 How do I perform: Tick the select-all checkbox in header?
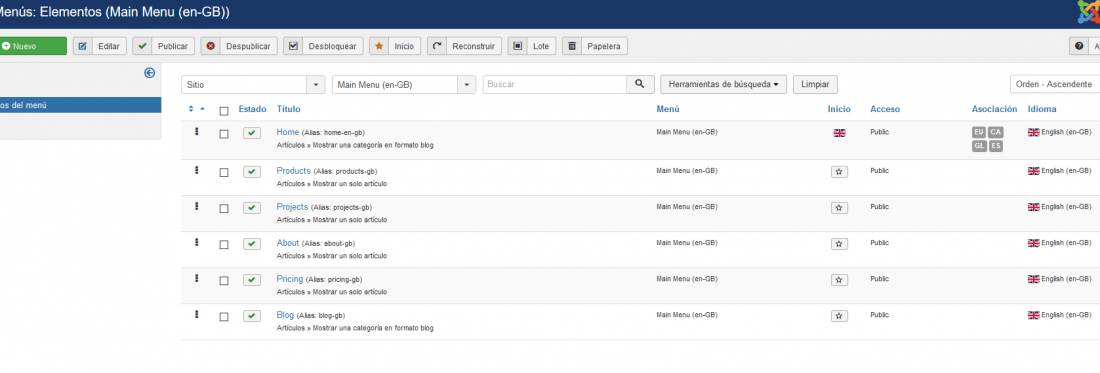[224, 111]
